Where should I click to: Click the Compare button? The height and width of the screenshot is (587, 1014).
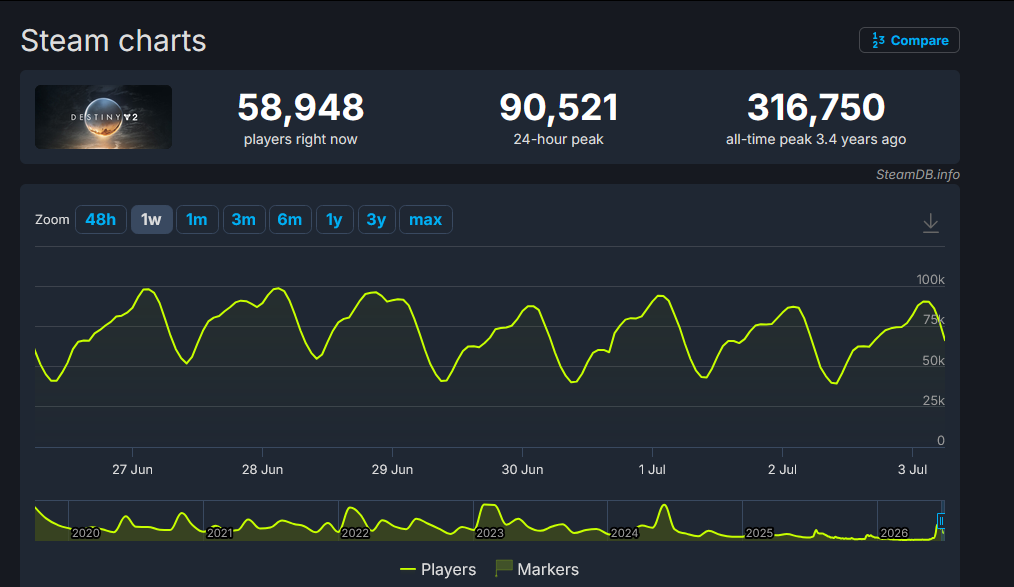pos(909,40)
